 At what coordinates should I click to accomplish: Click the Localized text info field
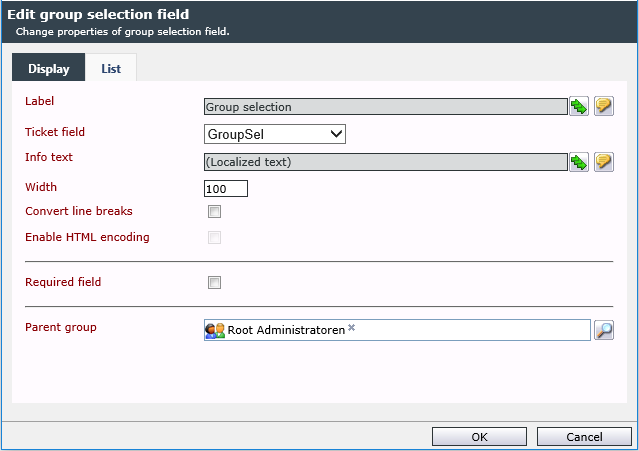click(x=386, y=162)
